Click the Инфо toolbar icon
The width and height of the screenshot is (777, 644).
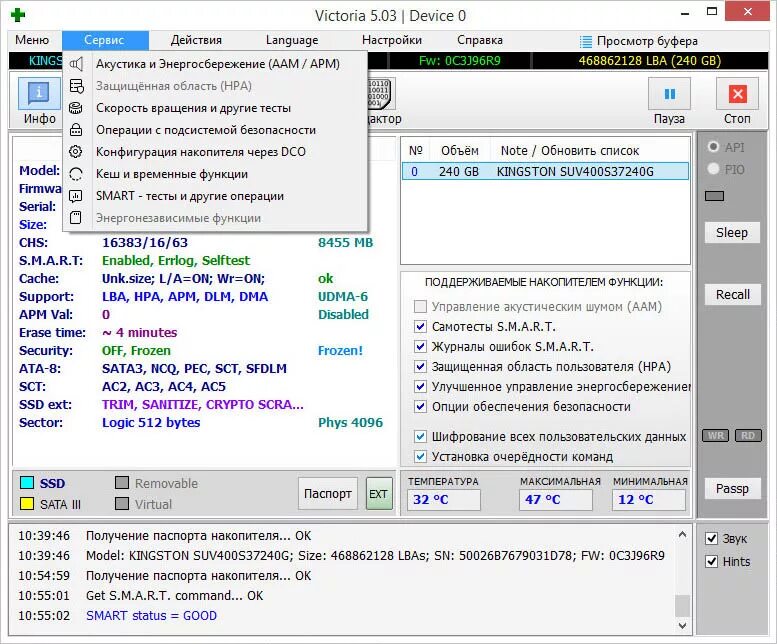click(39, 94)
